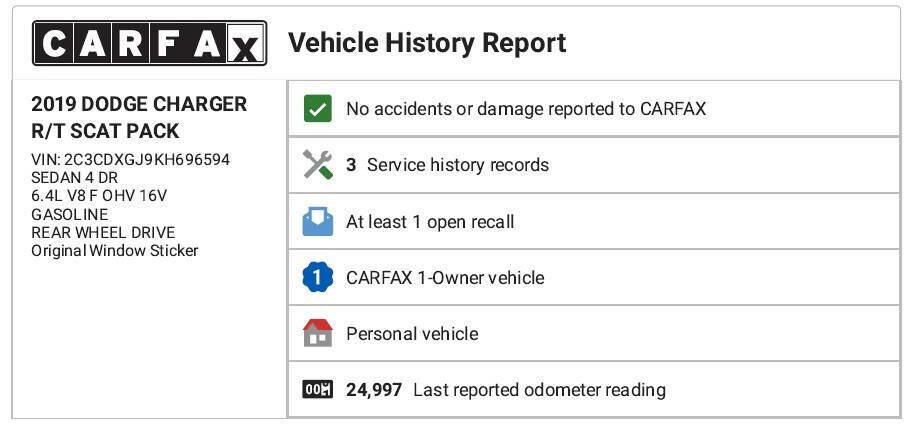View the At least 1 open recall row
Viewport: 915px width, 424px height.
[x=430, y=221]
